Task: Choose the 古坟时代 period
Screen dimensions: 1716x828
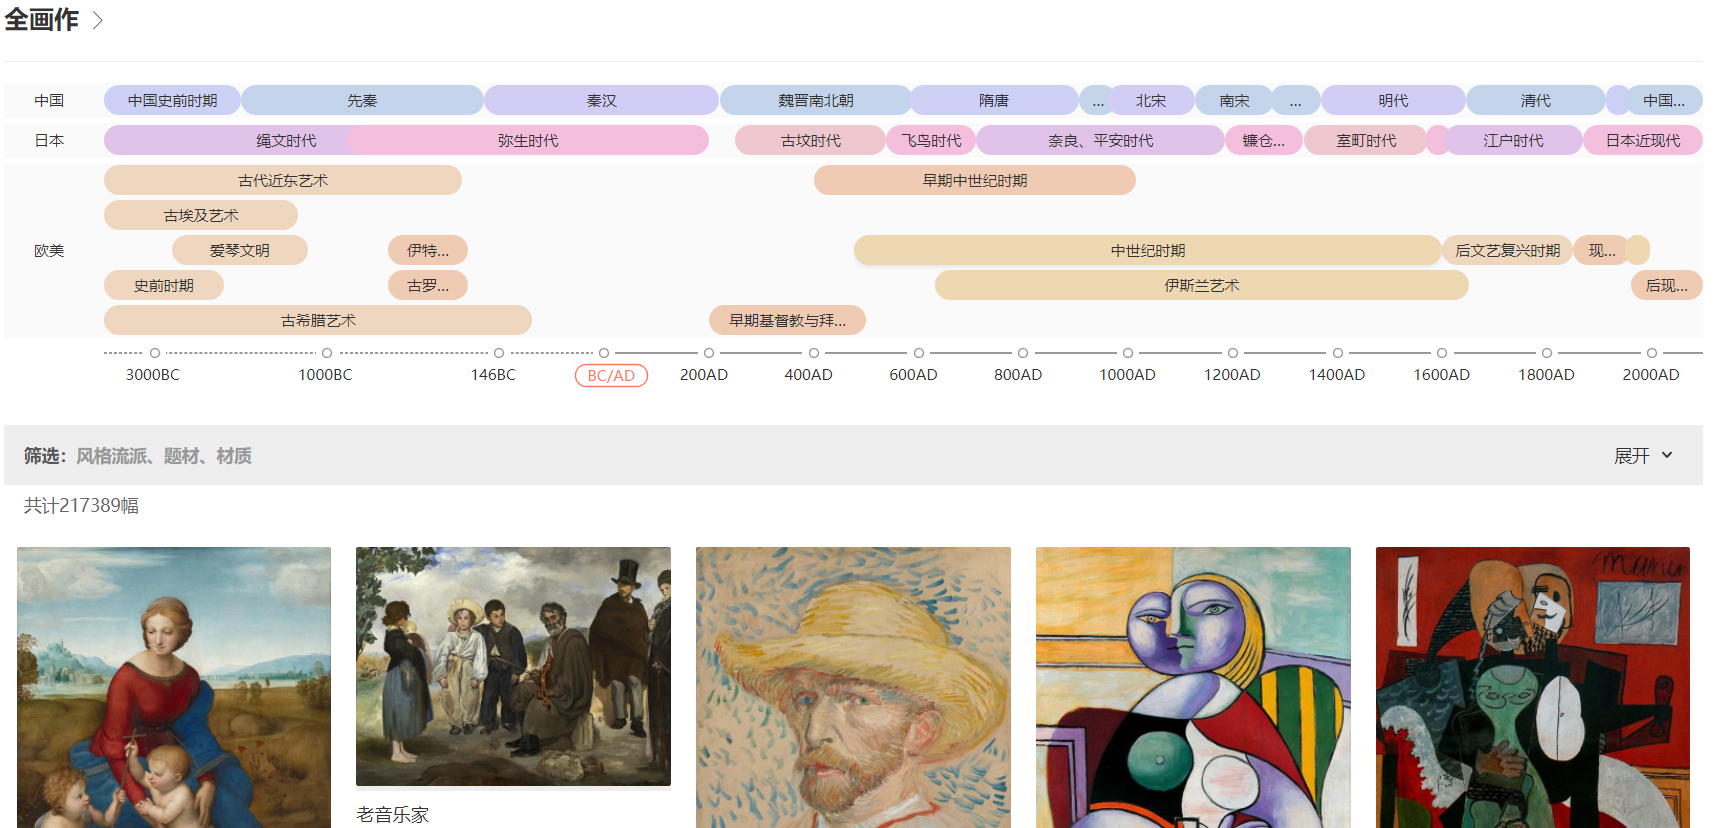Action: [x=810, y=140]
